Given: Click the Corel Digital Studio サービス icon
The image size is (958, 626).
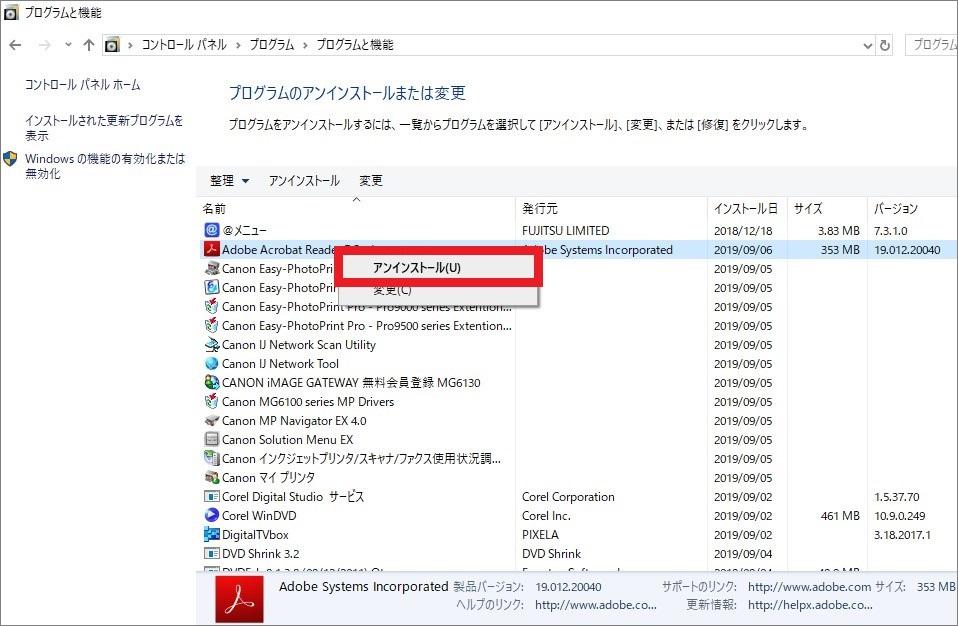Looking at the screenshot, I should pos(211,497).
